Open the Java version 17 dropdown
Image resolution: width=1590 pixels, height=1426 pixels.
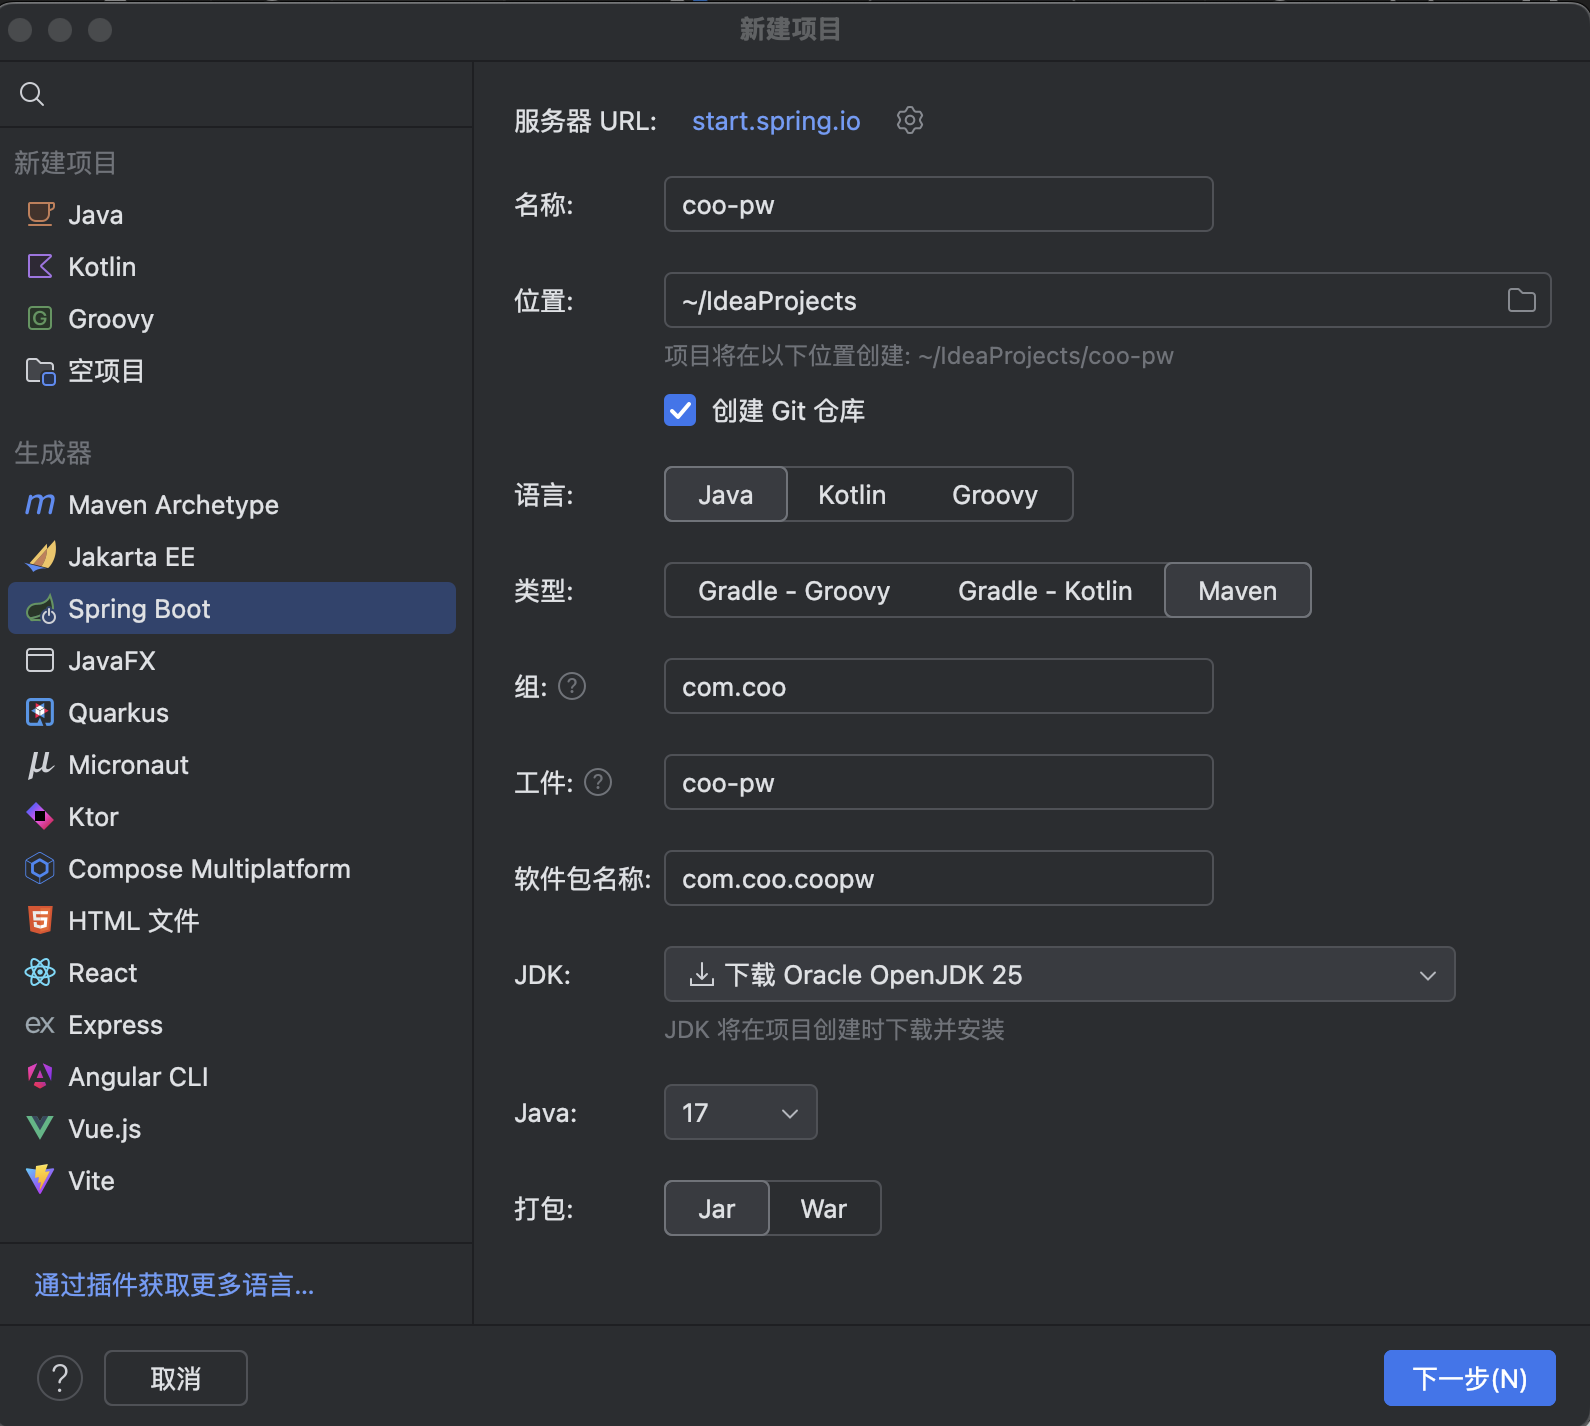pos(740,1112)
